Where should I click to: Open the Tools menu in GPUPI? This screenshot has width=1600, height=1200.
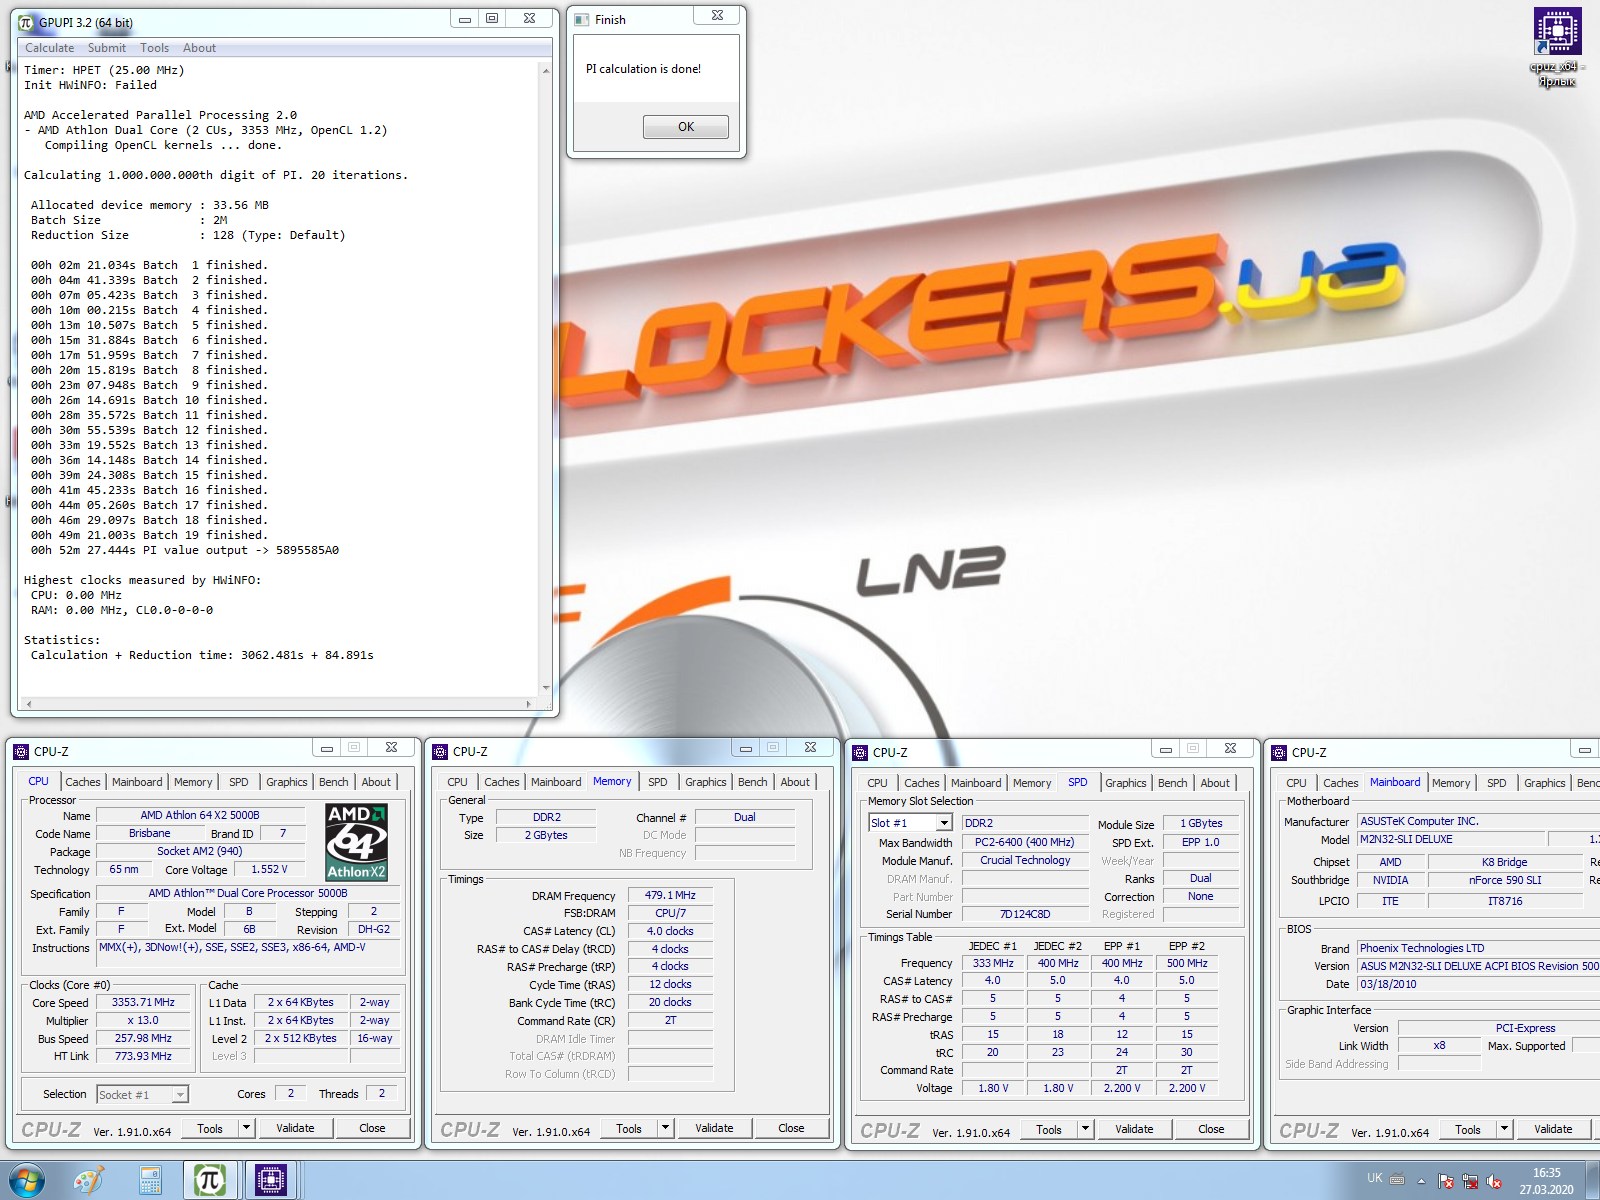click(155, 48)
